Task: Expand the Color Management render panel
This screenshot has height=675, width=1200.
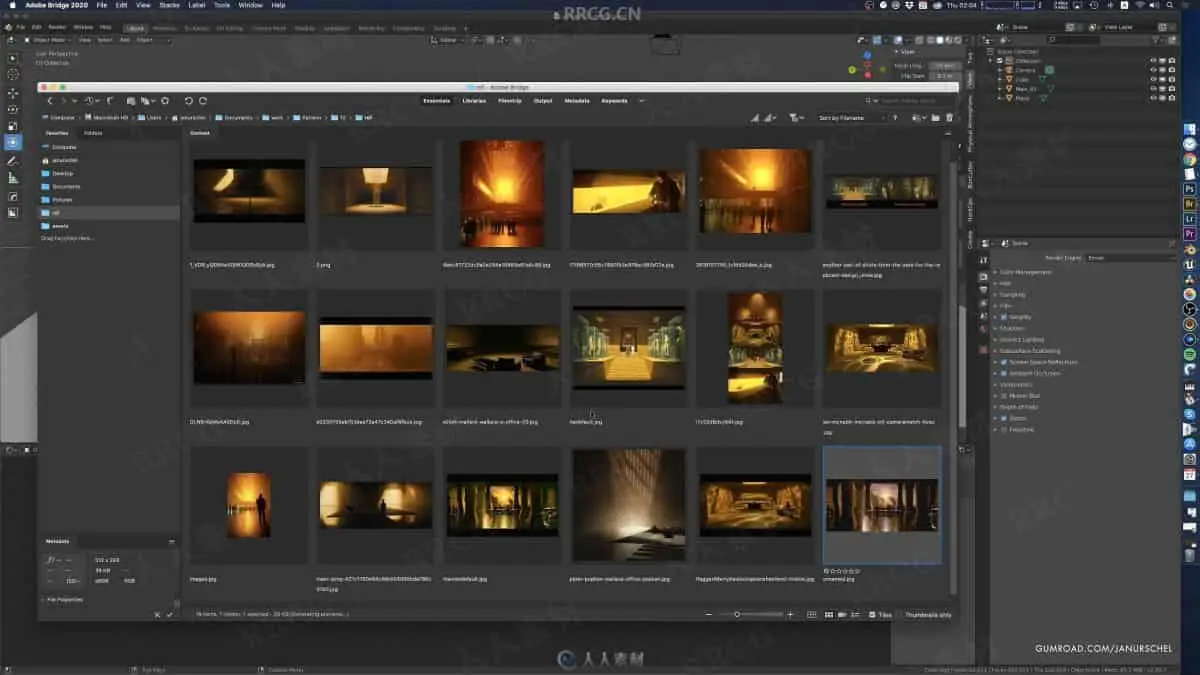Action: pyautogui.click(x=1025, y=272)
